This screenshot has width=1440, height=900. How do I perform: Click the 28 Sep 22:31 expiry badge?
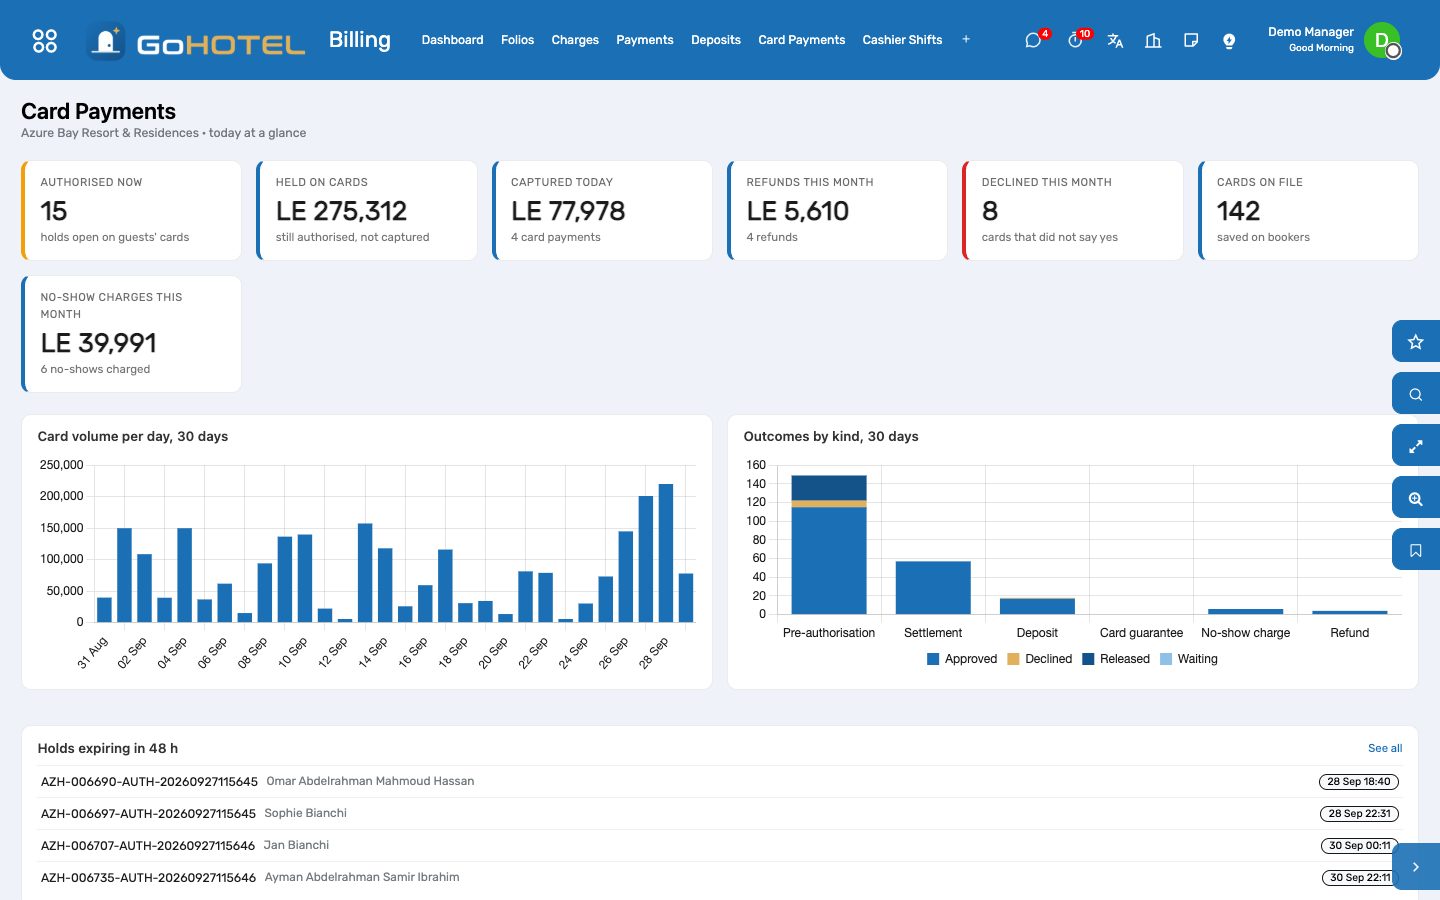click(1359, 813)
